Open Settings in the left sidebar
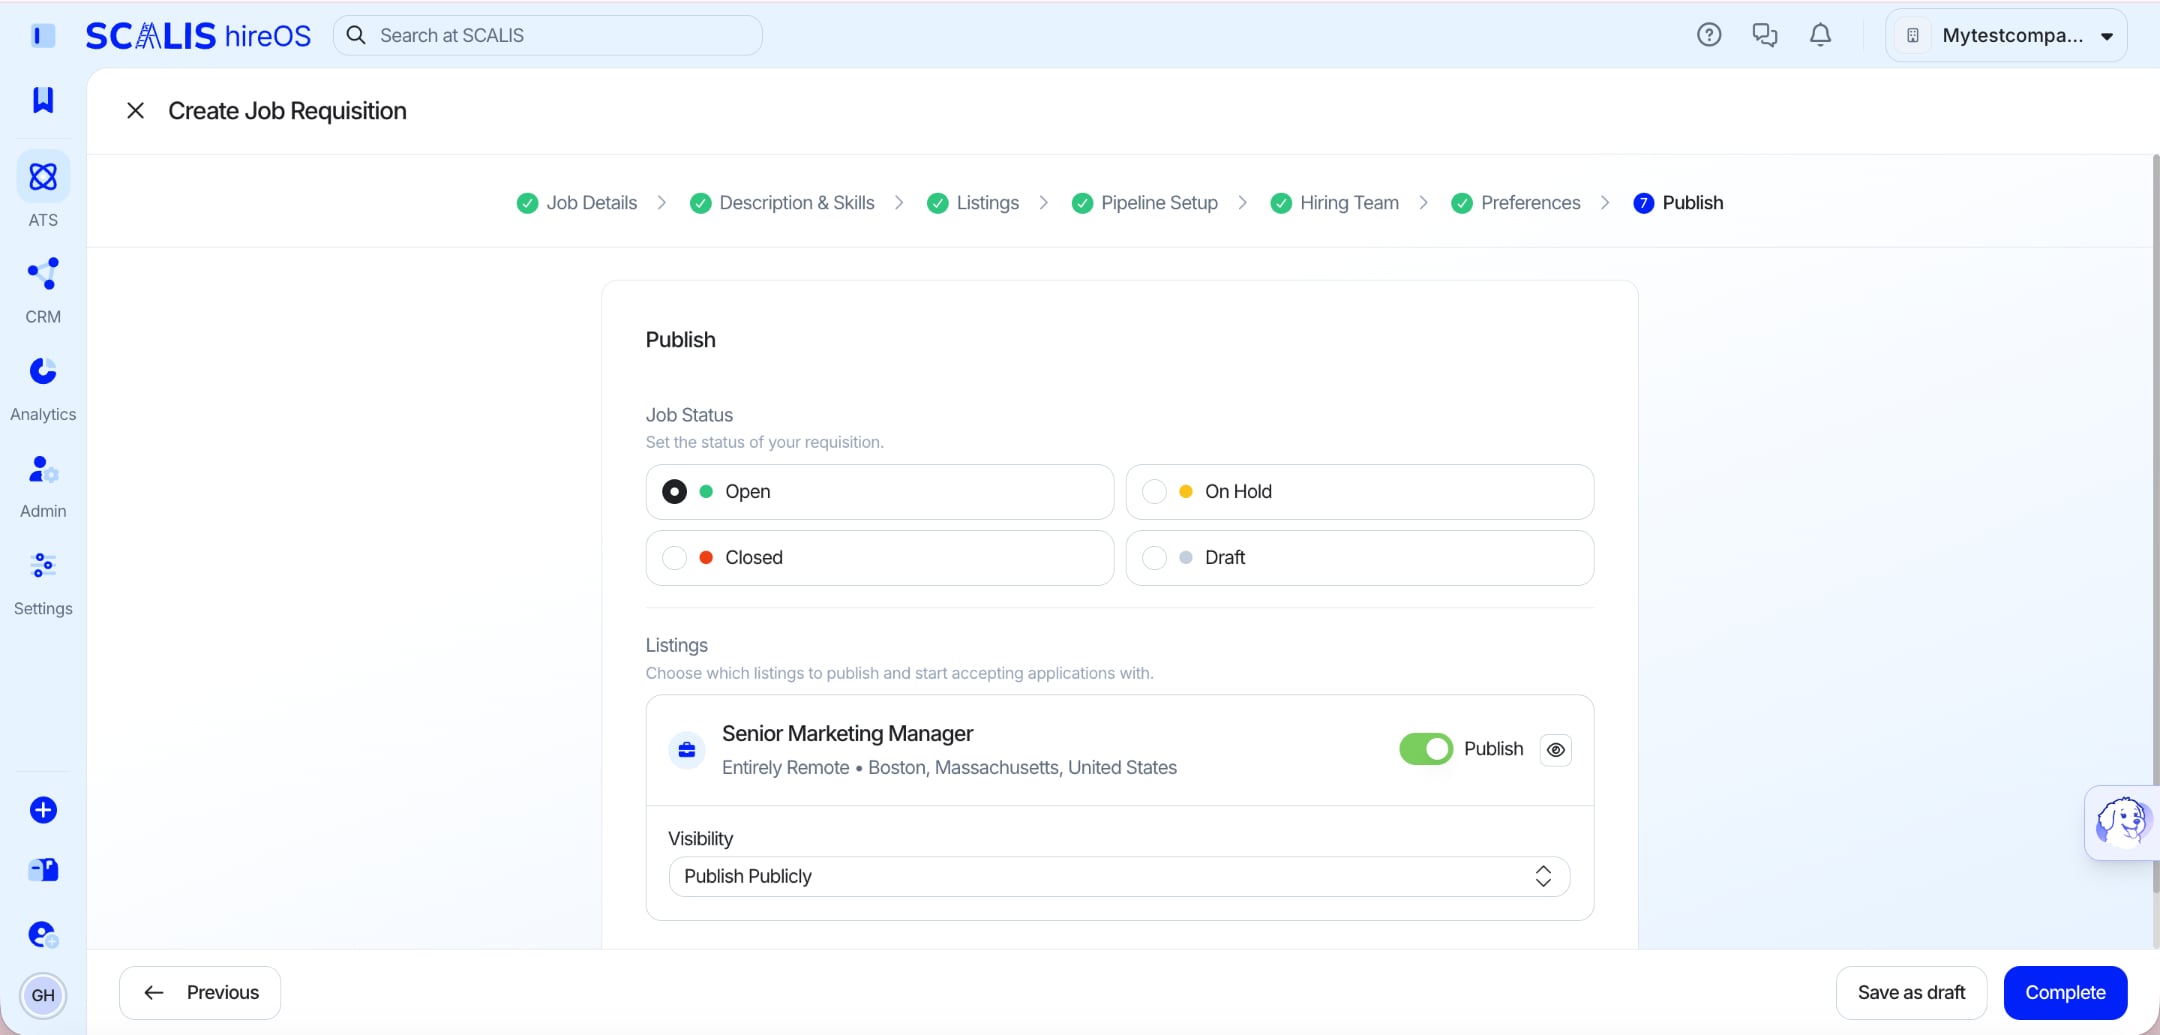Image resolution: width=2160 pixels, height=1035 pixels. pos(43,582)
